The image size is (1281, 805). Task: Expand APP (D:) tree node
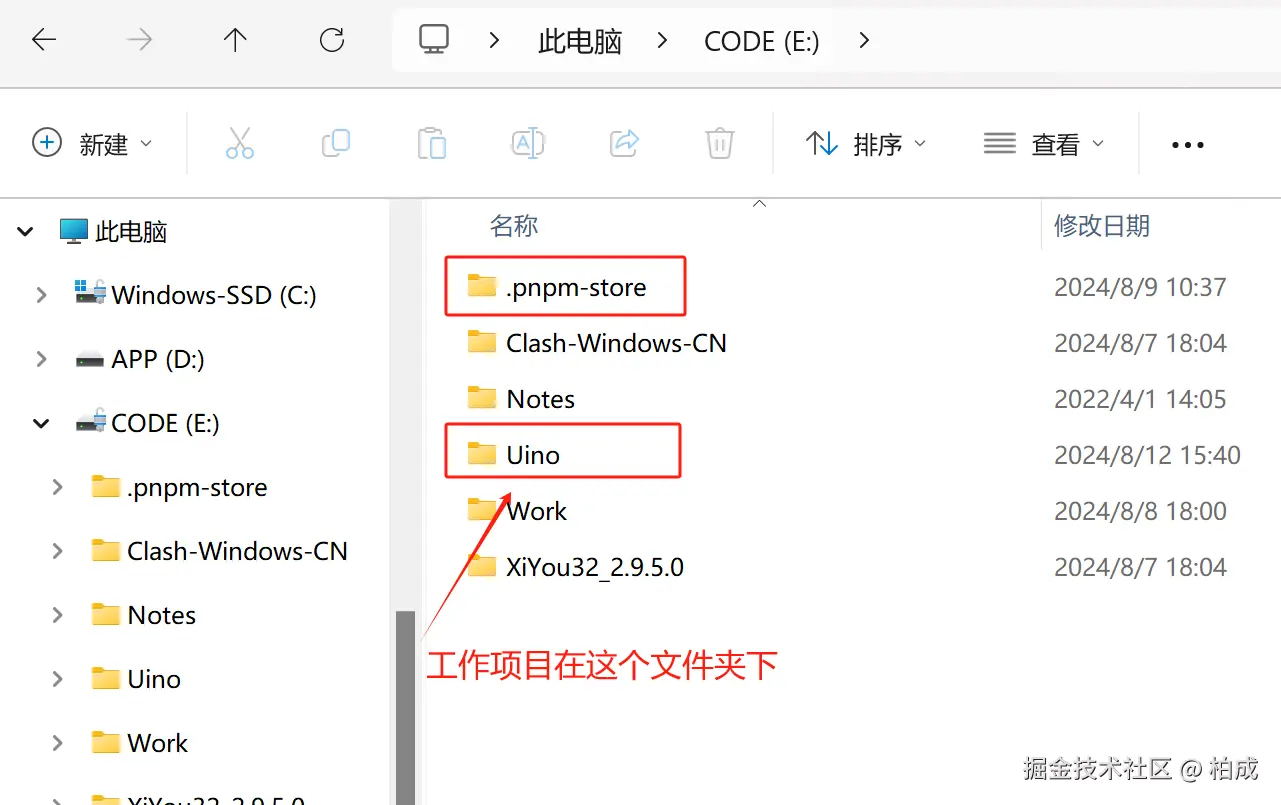[42, 359]
